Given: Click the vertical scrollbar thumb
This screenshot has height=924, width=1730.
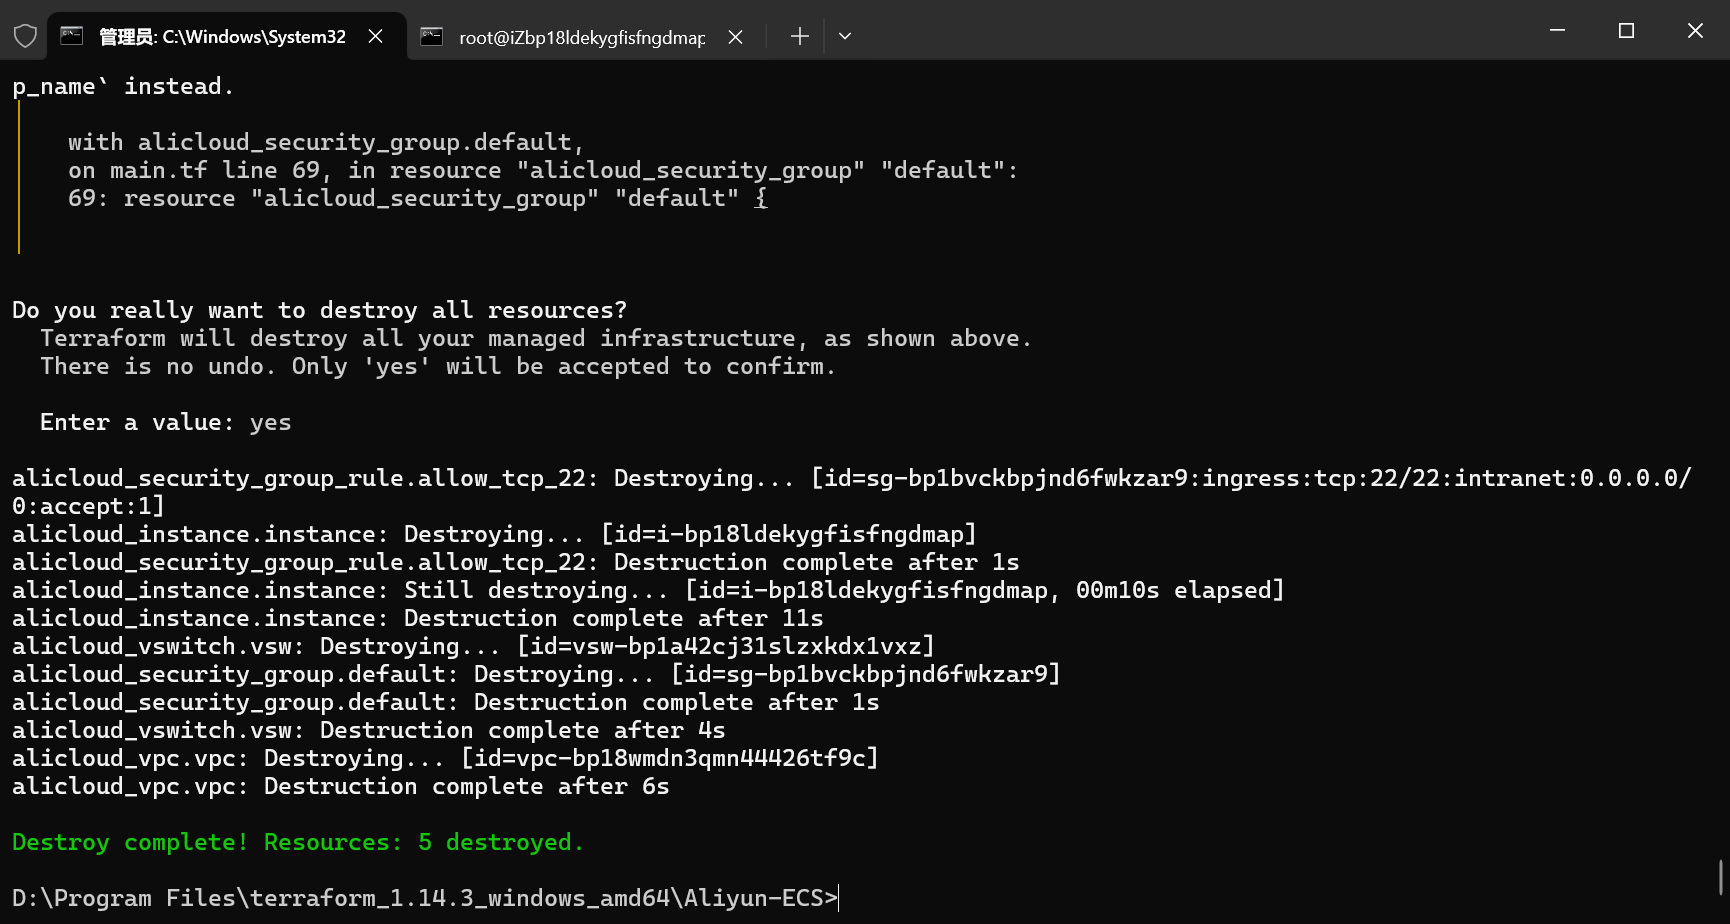Looking at the screenshot, I should [1721, 877].
